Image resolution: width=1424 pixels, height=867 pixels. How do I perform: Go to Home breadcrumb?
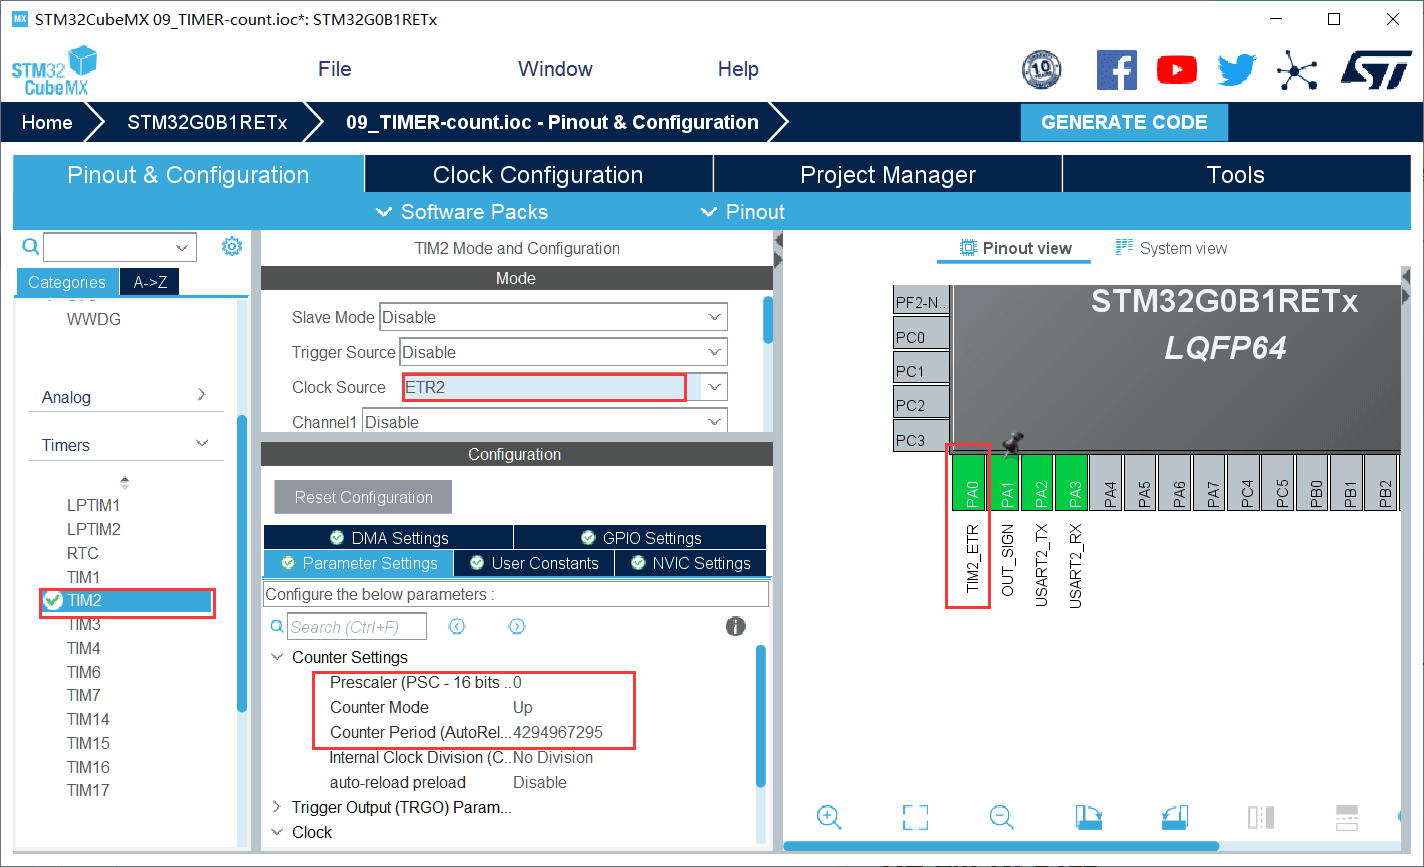pos(47,122)
